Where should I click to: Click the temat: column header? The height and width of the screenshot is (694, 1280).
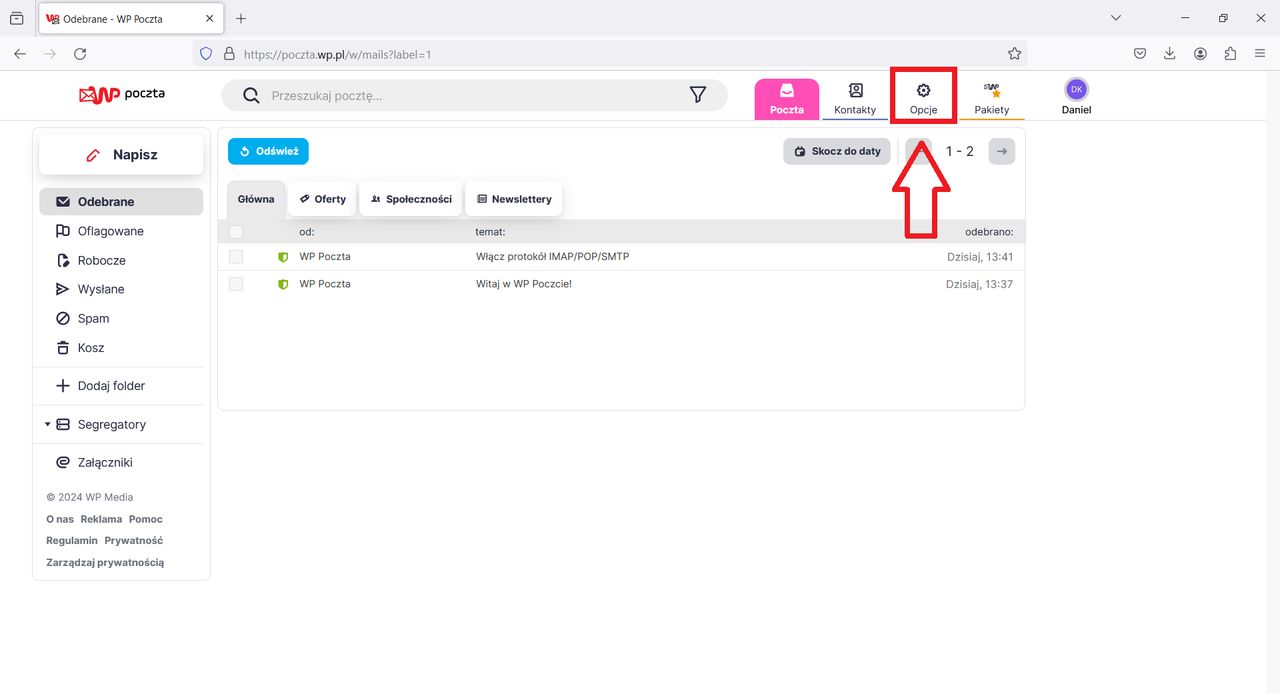pos(490,232)
